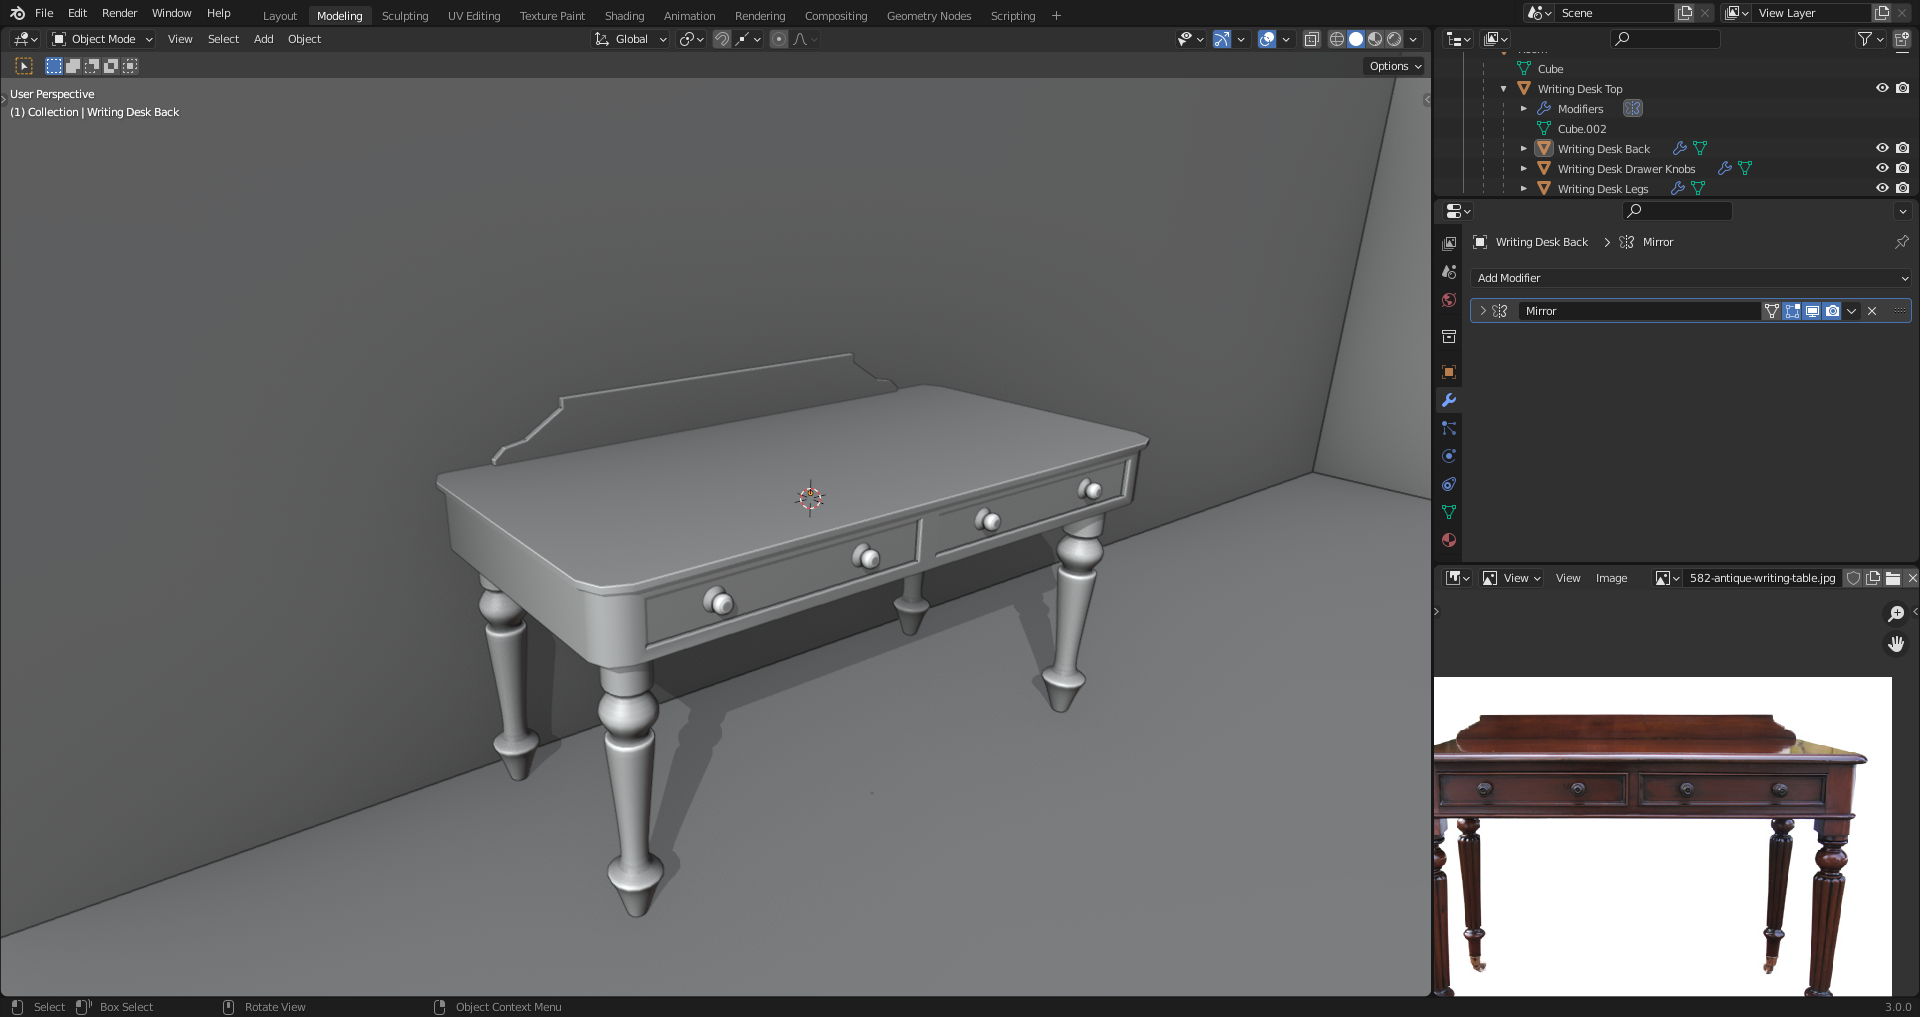Viewport: 1920px width, 1017px height.
Task: Open Mirror modifier extra options dropdown
Action: coord(1852,311)
